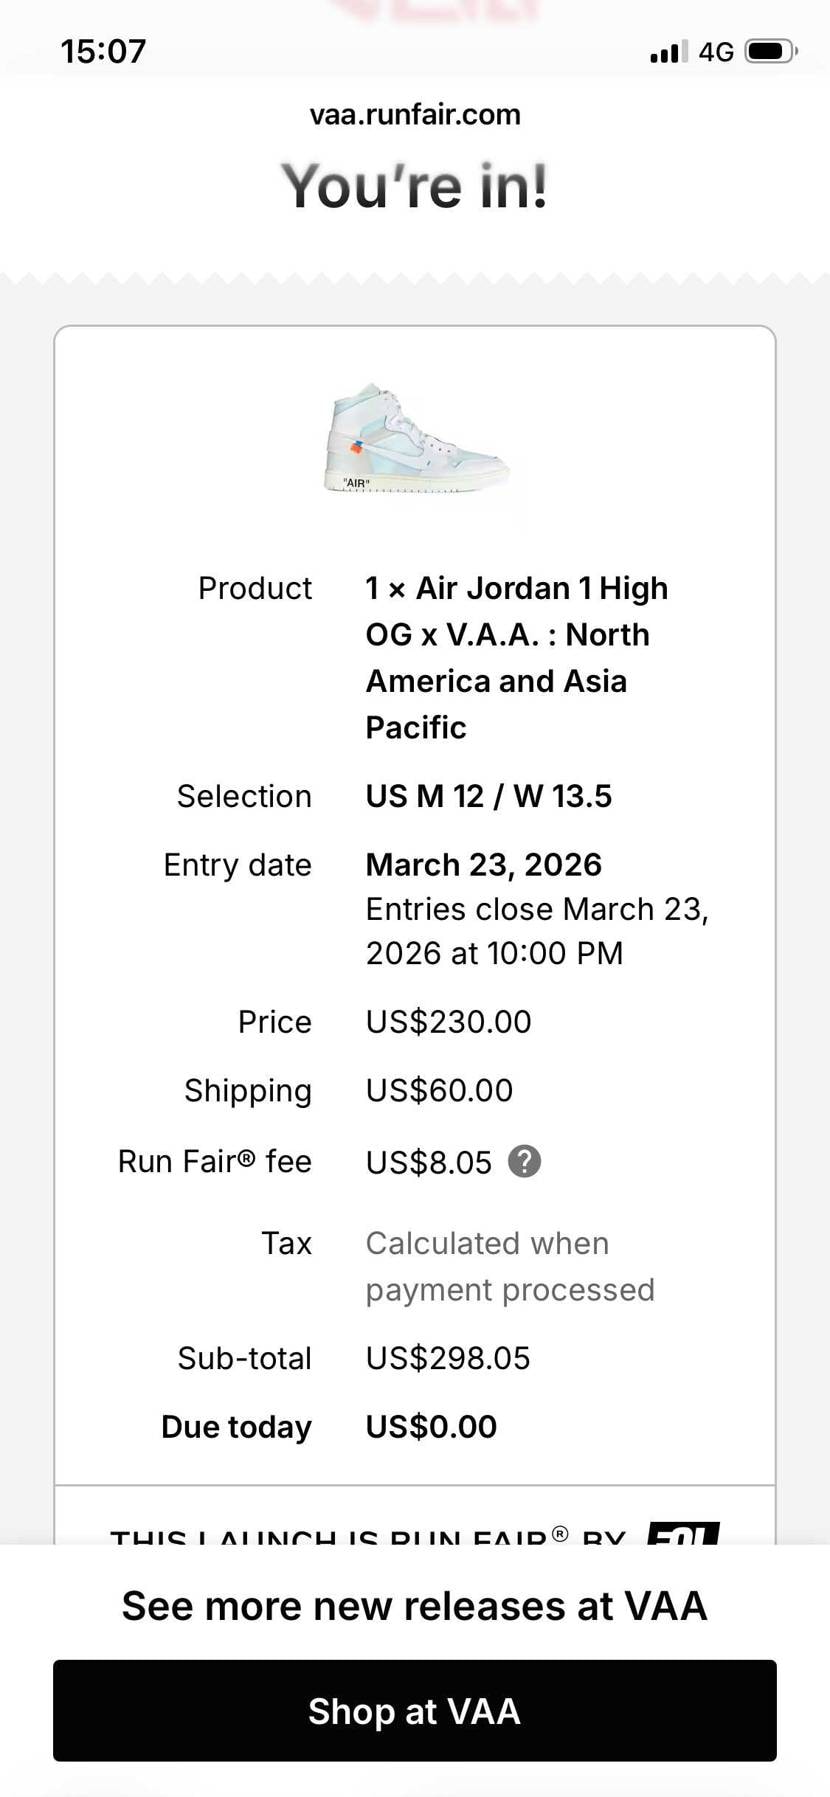The width and height of the screenshot is (830, 1797).
Task: Select the Air Jordan 1 product name
Action: [x=516, y=657]
